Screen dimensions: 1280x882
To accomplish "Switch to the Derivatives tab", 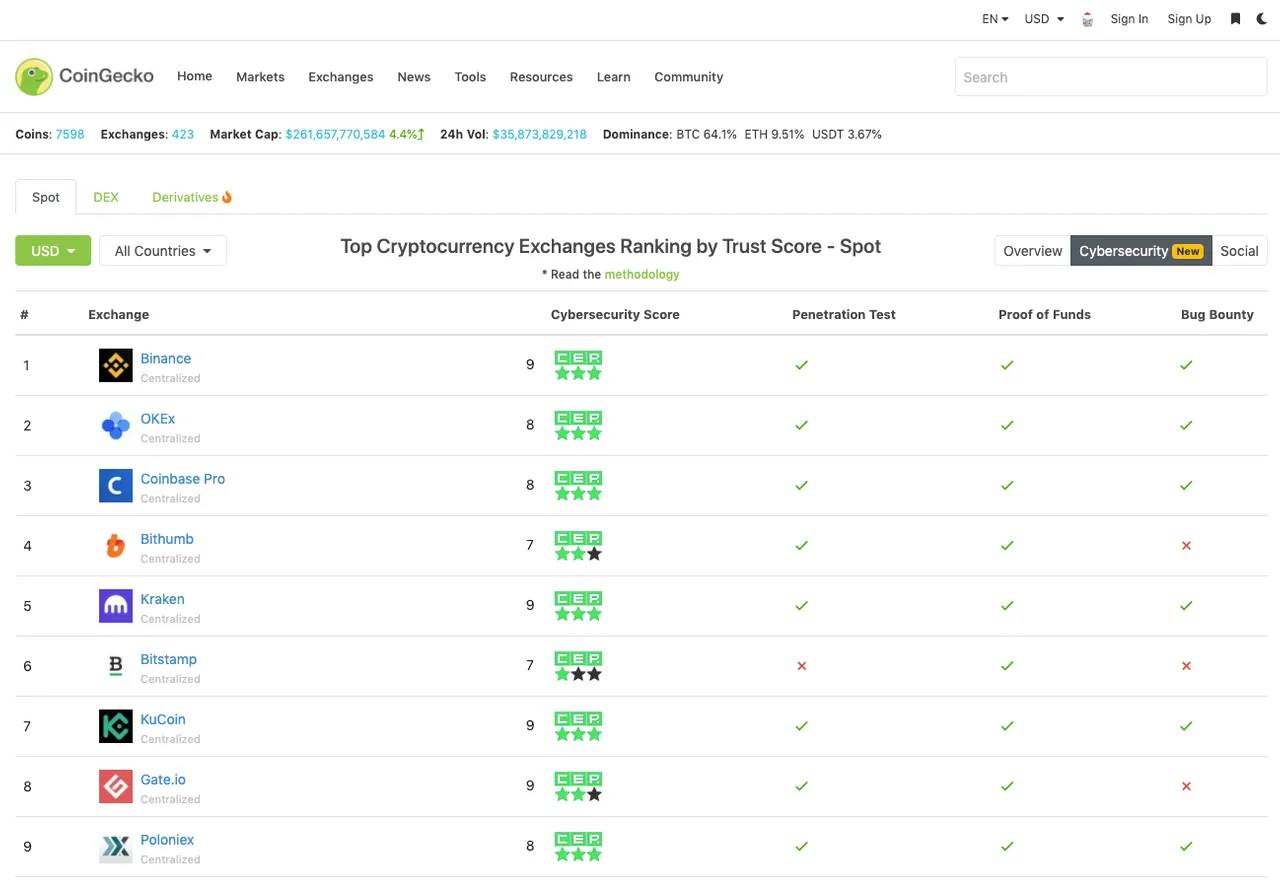I will pyautogui.click(x=192, y=197).
